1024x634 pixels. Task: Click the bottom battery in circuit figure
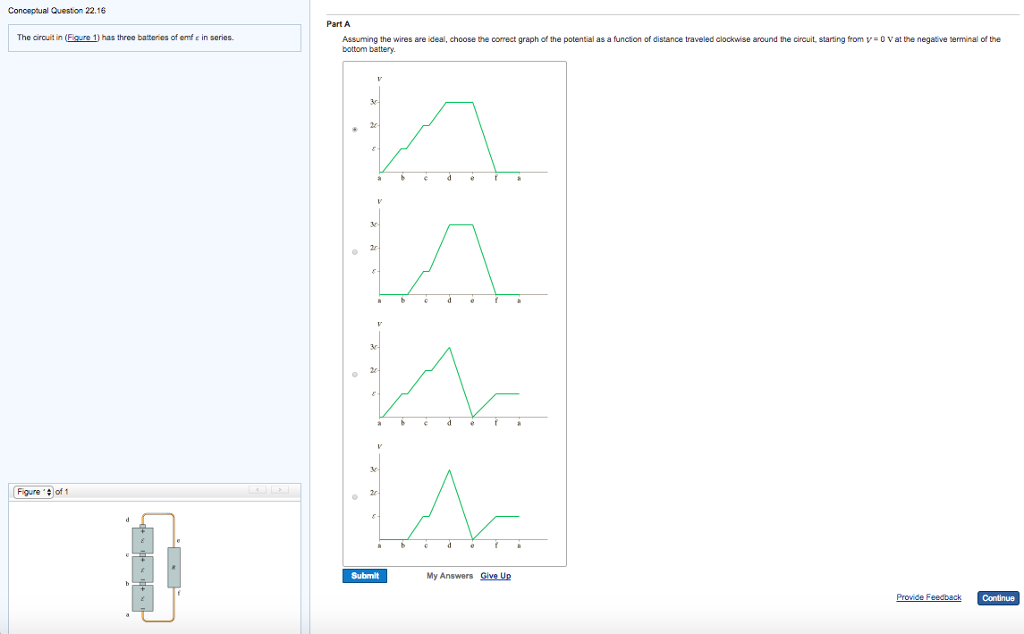click(x=142, y=597)
